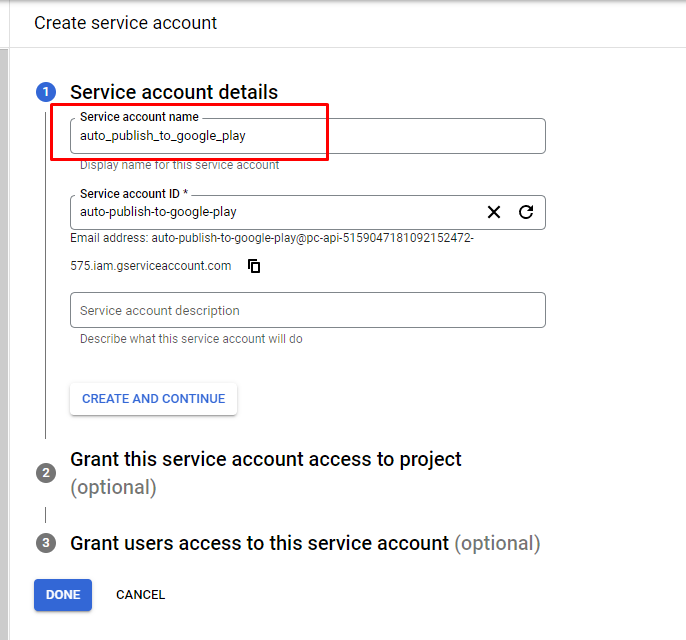This screenshot has width=686, height=640.
Task: Click into the Service account ID input
Action: (x=270, y=212)
